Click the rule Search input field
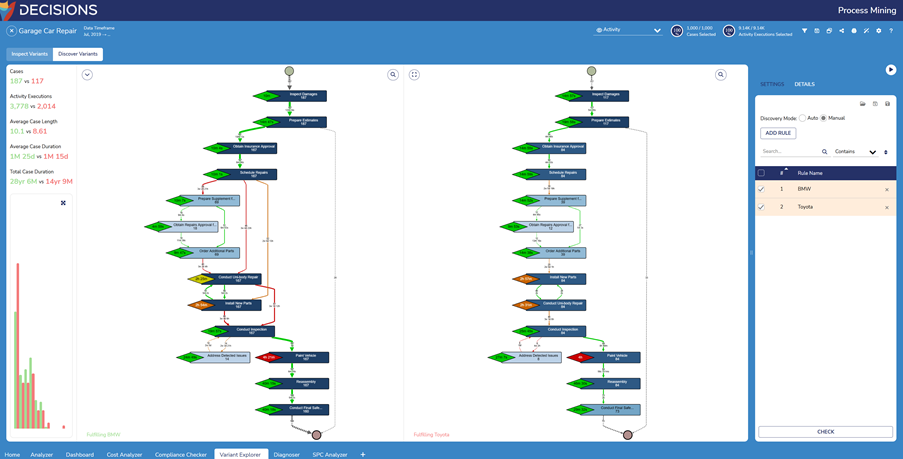The height and width of the screenshot is (459, 903). pyautogui.click(x=790, y=152)
